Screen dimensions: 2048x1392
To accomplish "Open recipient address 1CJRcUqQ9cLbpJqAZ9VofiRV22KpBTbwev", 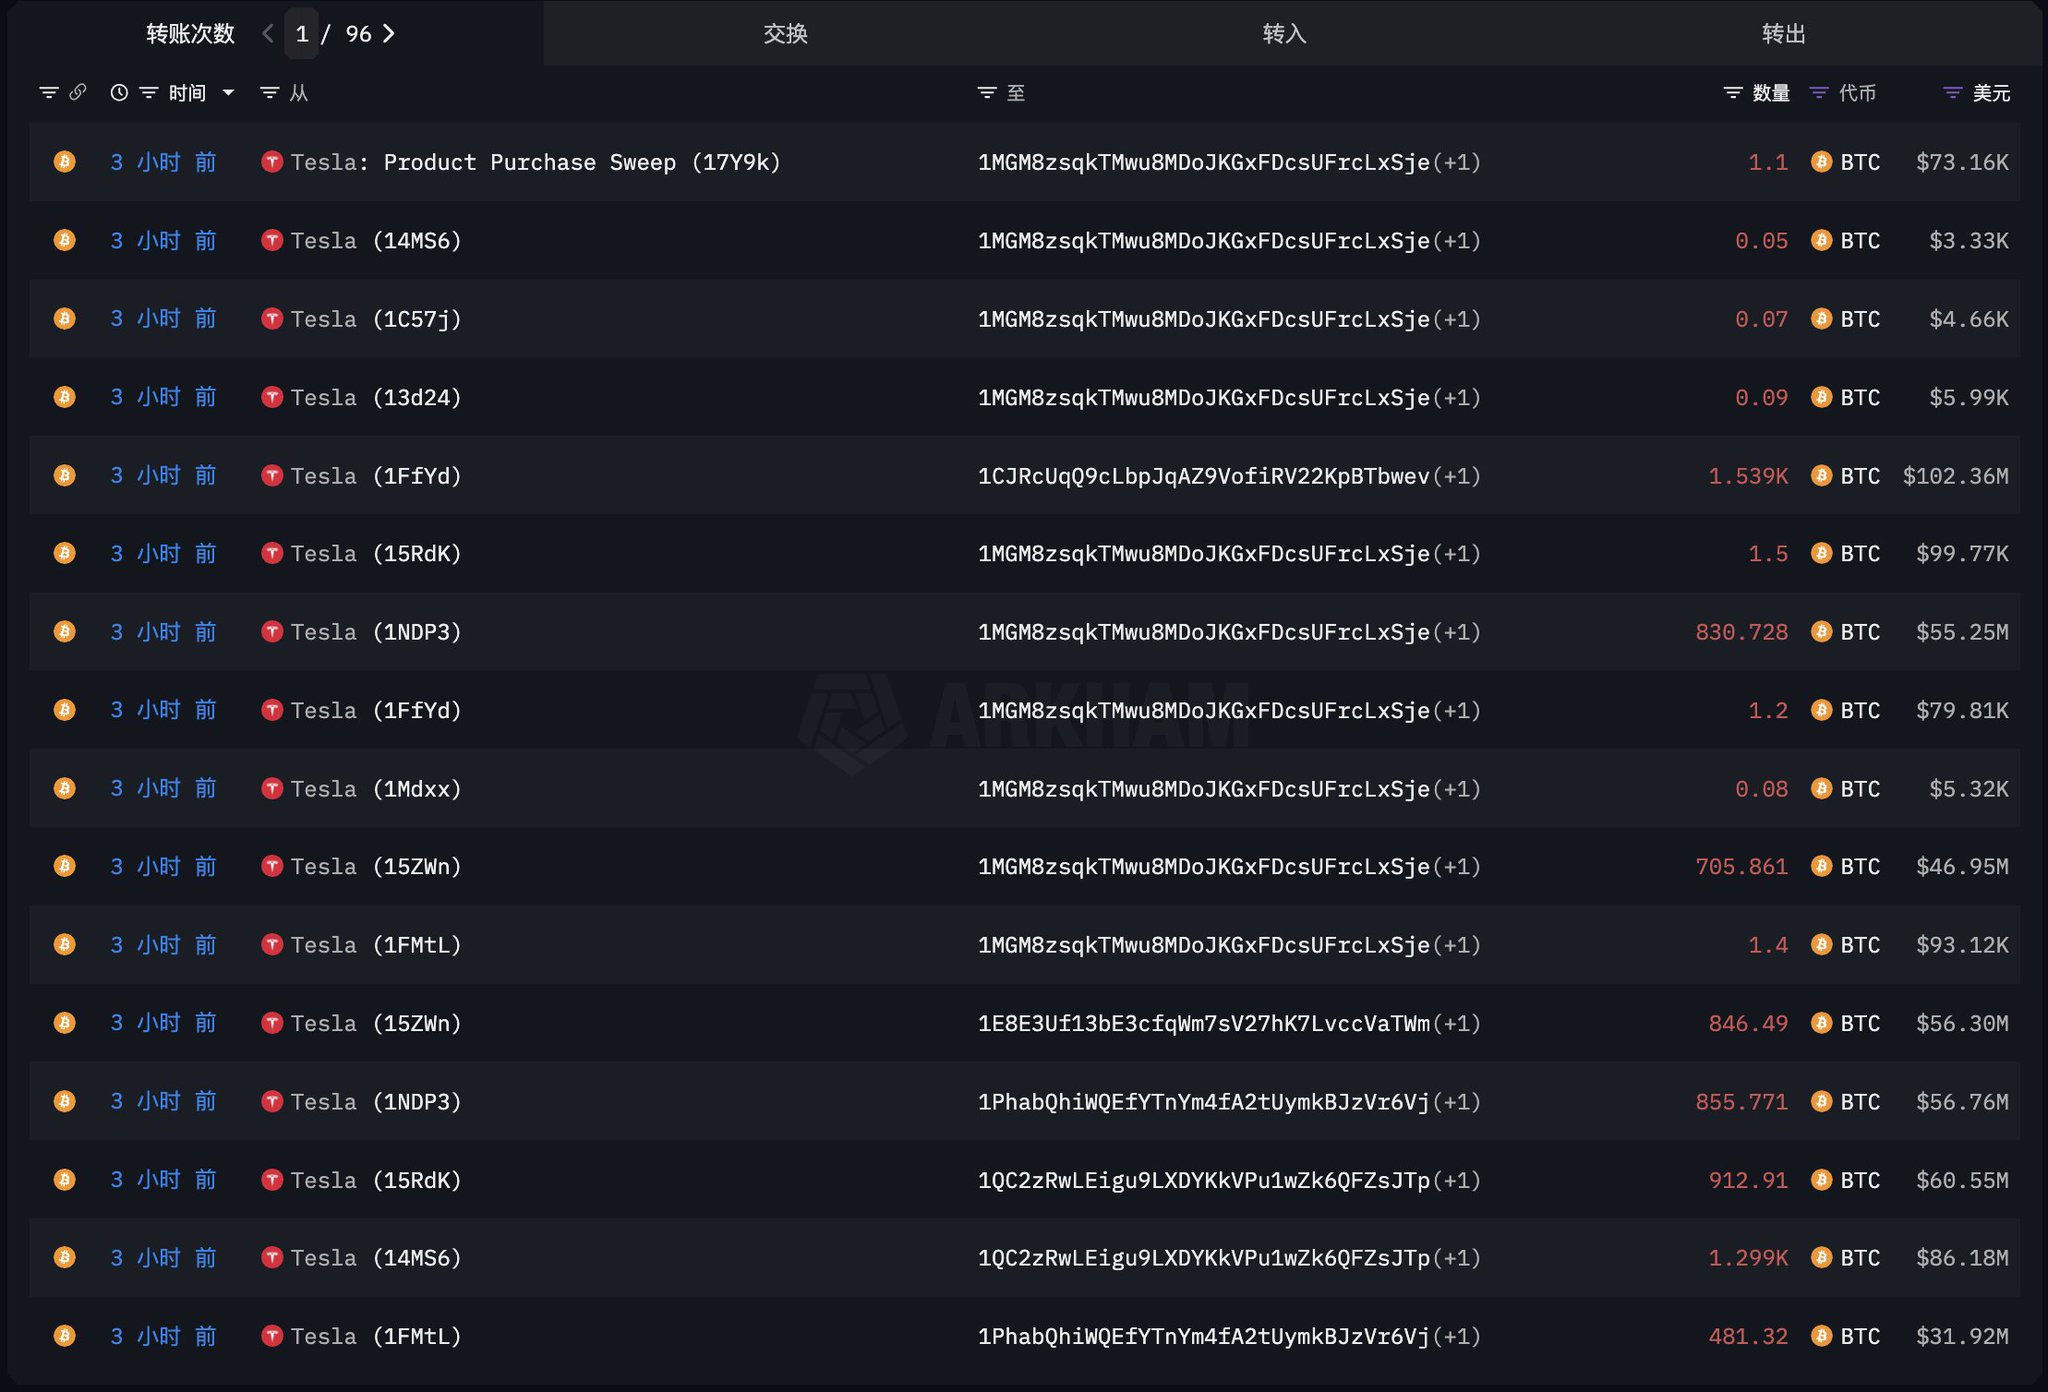I will tap(1204, 476).
